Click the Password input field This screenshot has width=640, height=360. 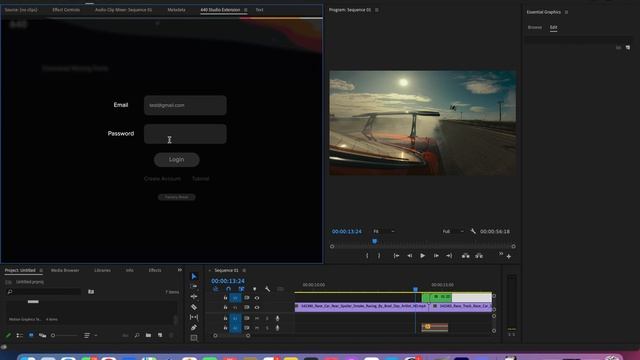point(185,134)
